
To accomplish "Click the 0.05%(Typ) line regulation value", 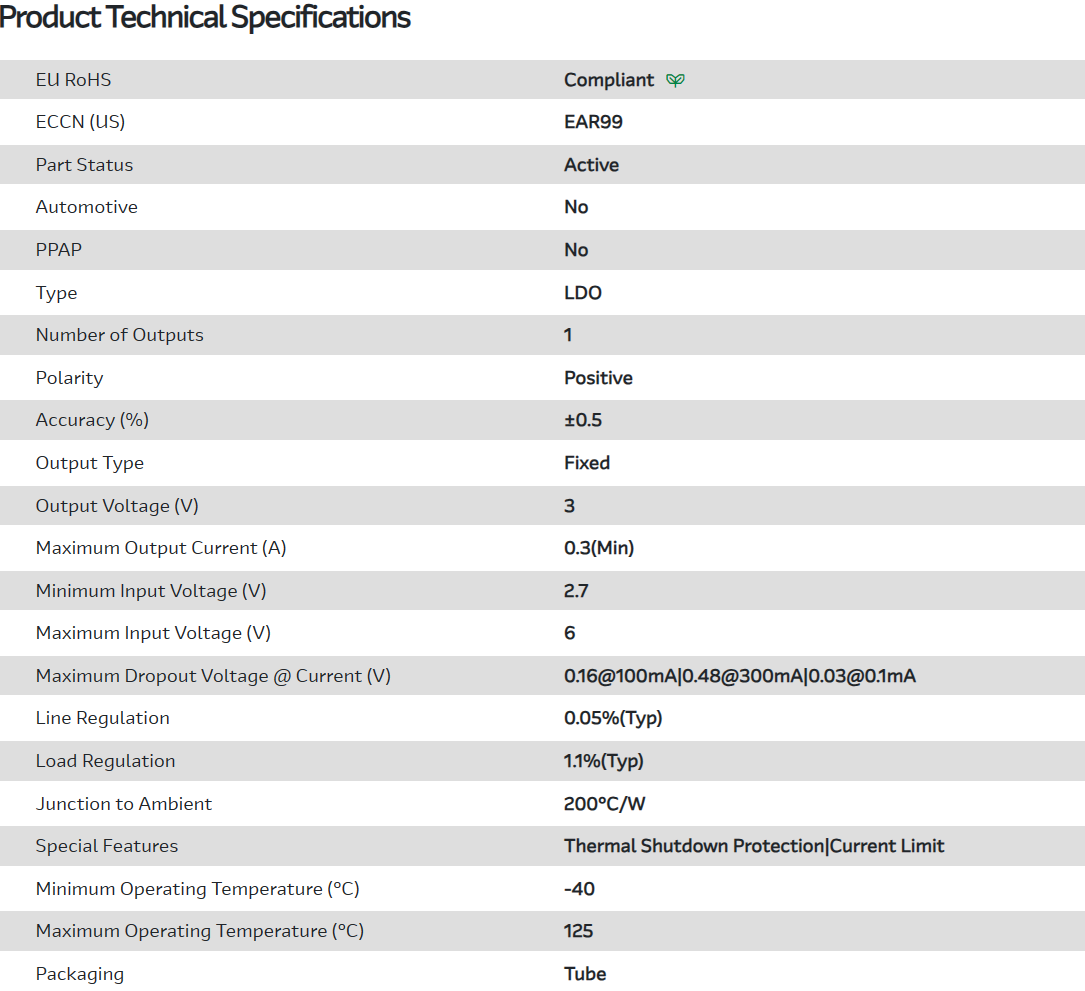I will pos(613,718).
